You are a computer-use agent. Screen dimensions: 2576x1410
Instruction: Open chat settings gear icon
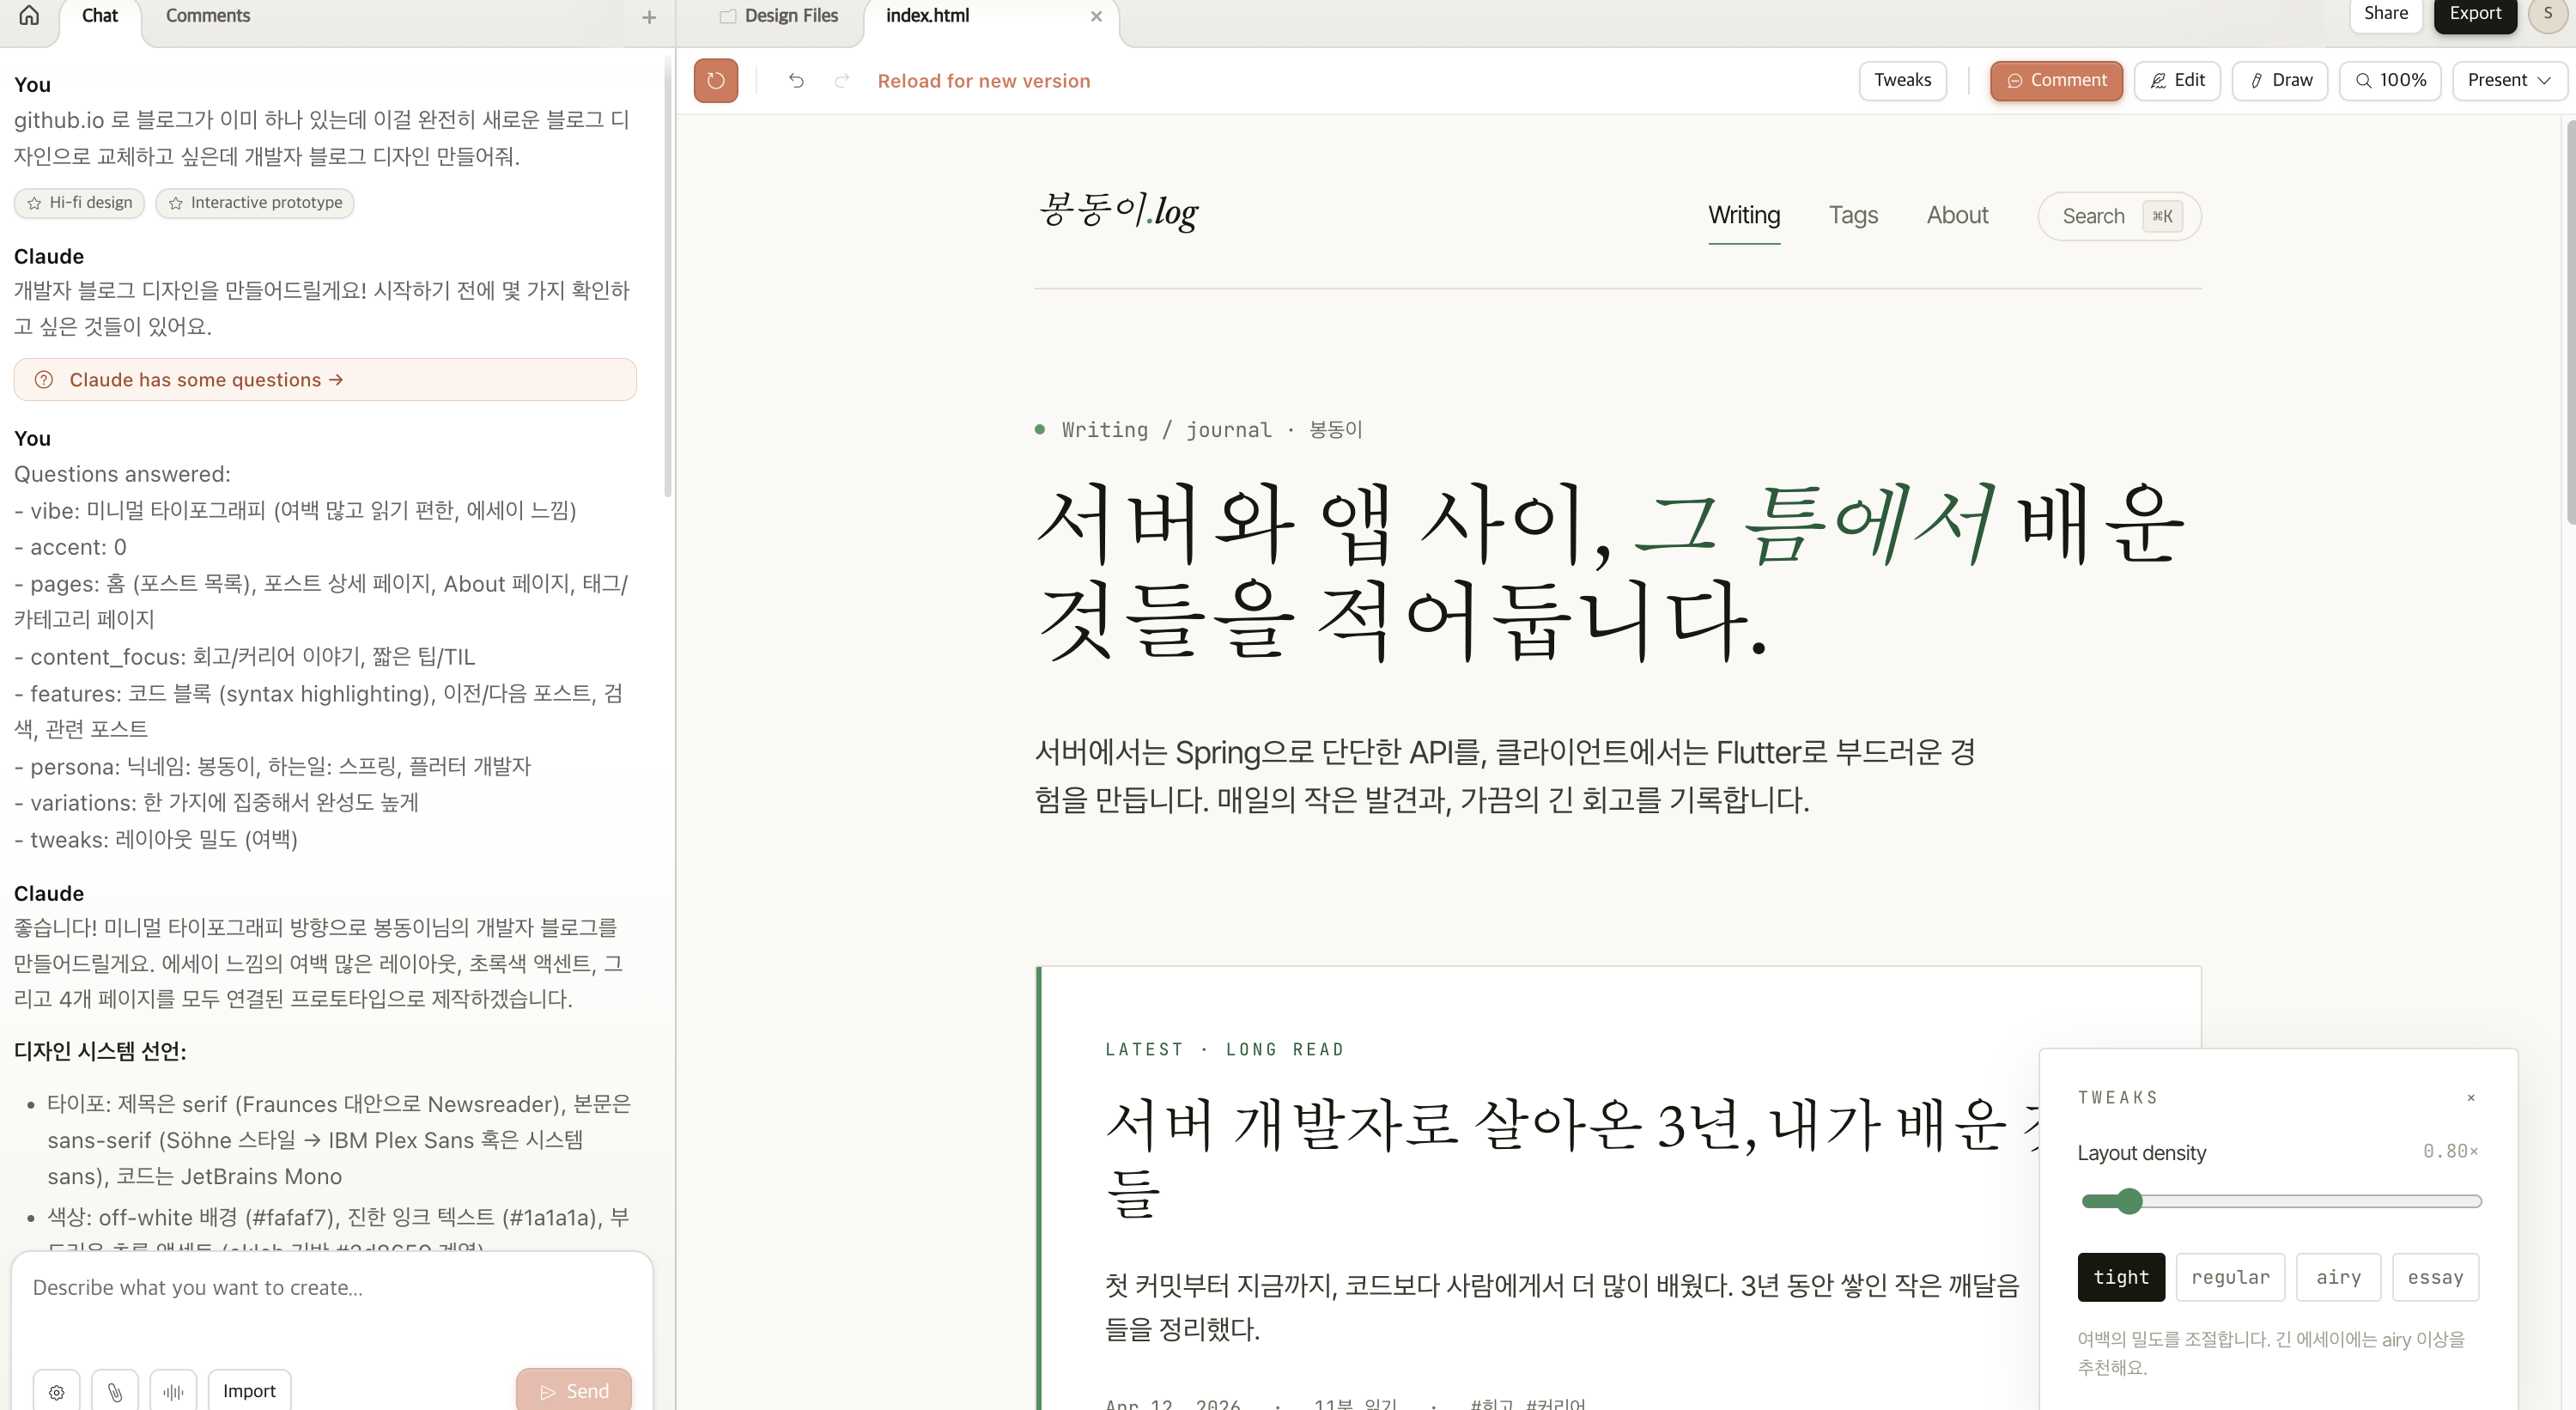coord(57,1391)
